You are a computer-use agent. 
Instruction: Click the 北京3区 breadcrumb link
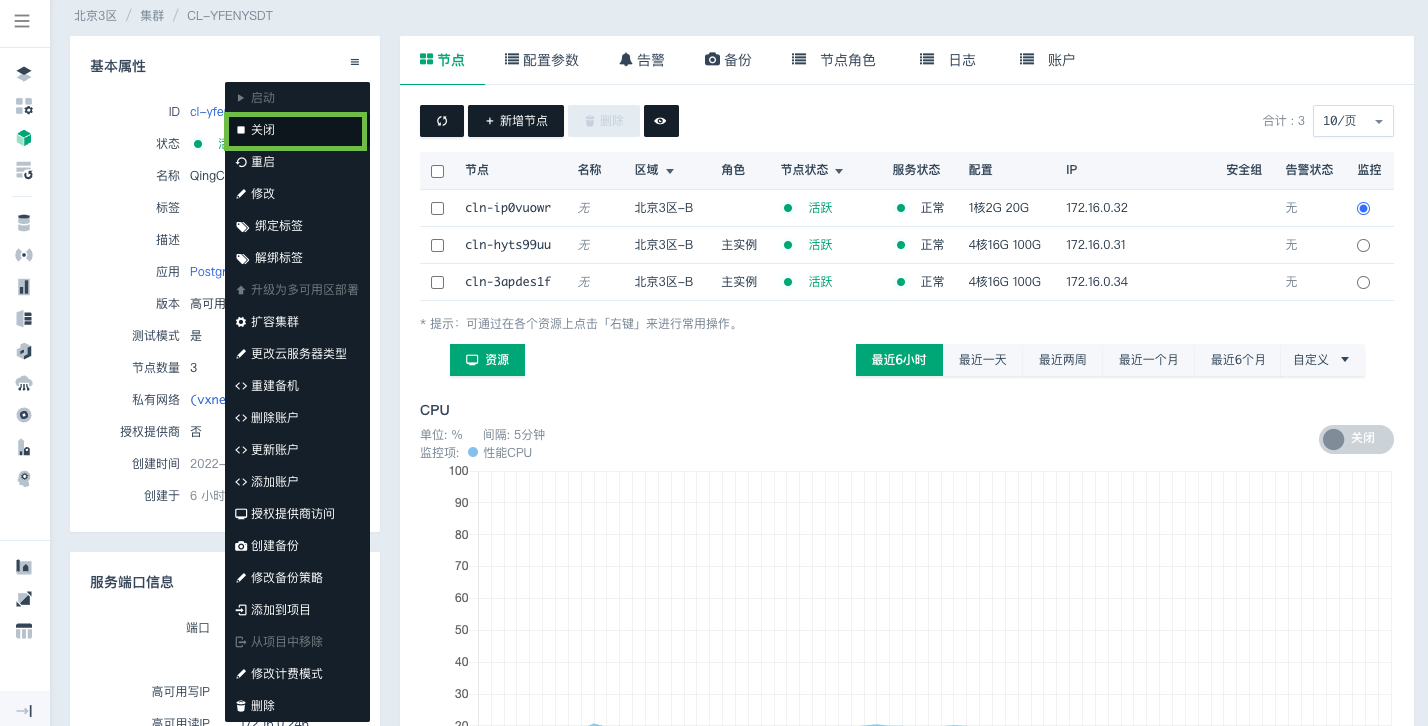[x=95, y=16]
